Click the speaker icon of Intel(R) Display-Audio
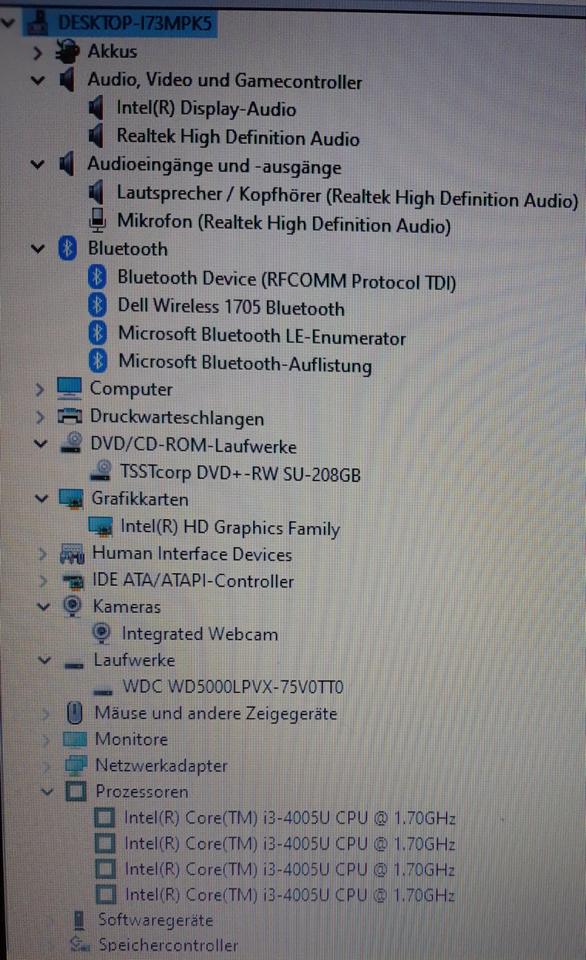 96,108
